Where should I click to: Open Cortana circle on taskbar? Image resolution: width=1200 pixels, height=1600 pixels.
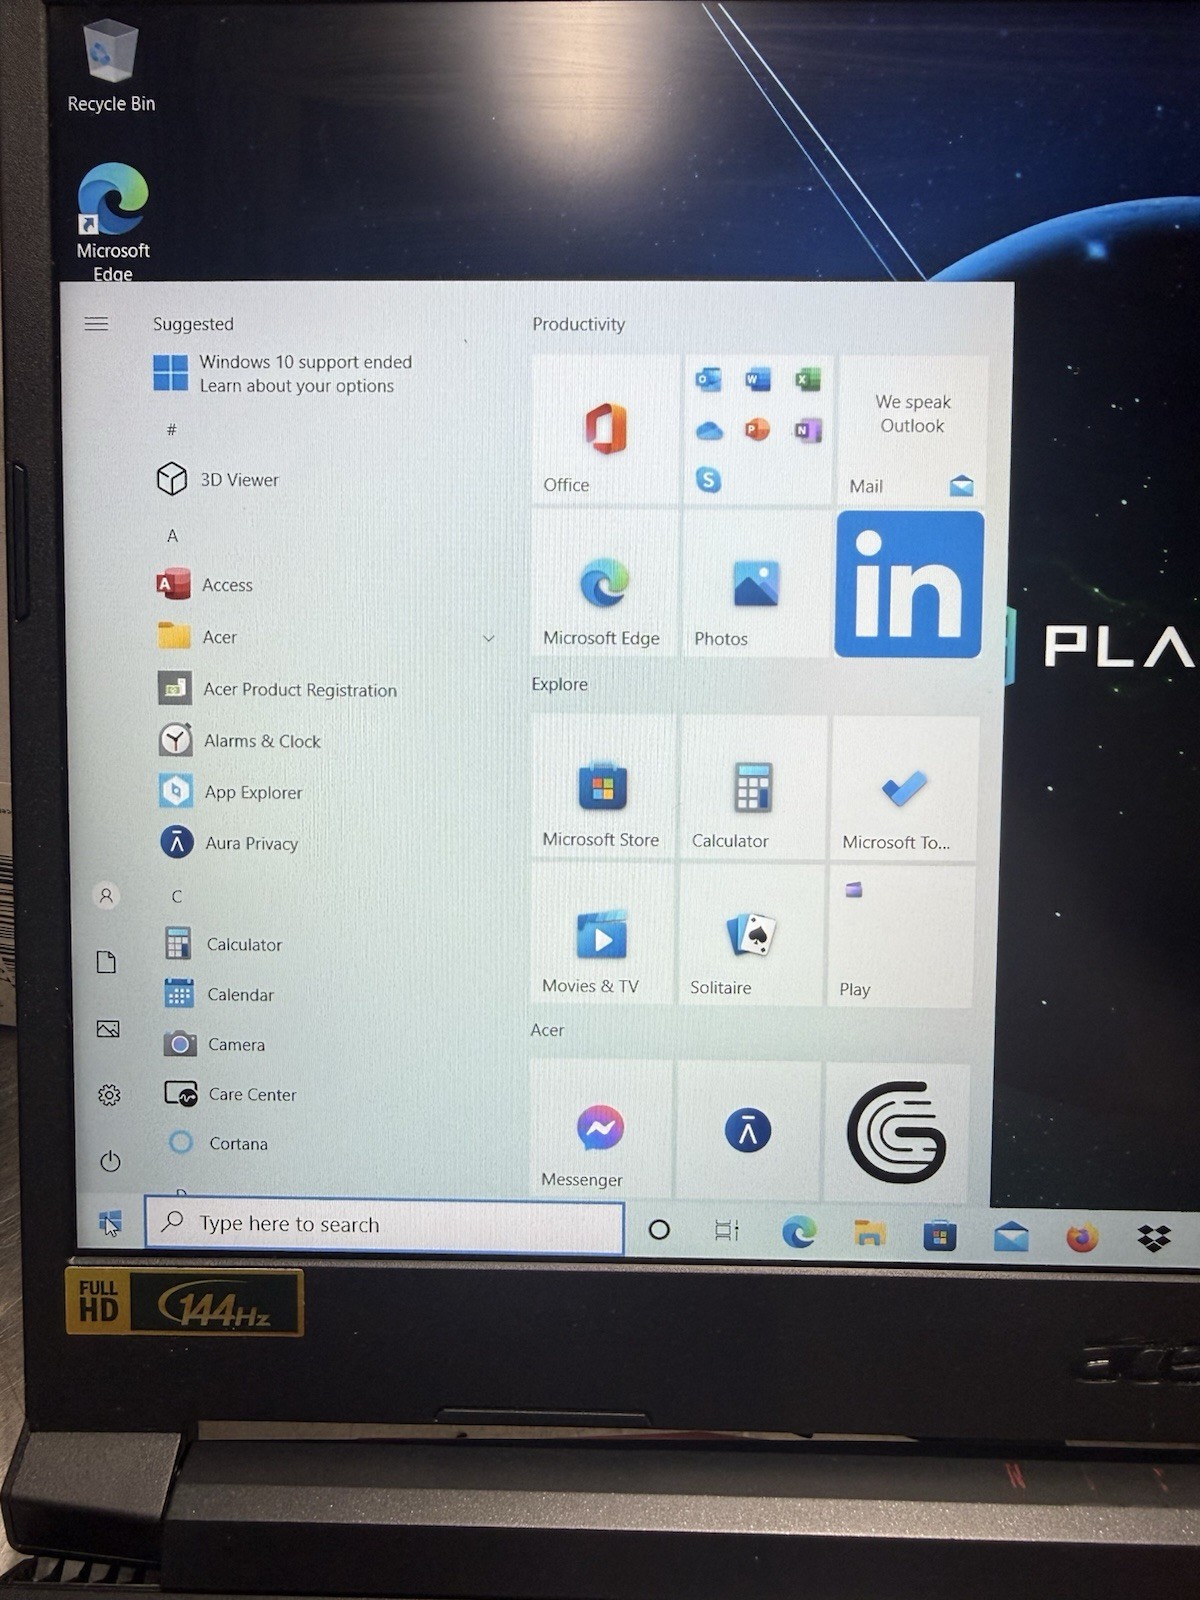coord(659,1230)
